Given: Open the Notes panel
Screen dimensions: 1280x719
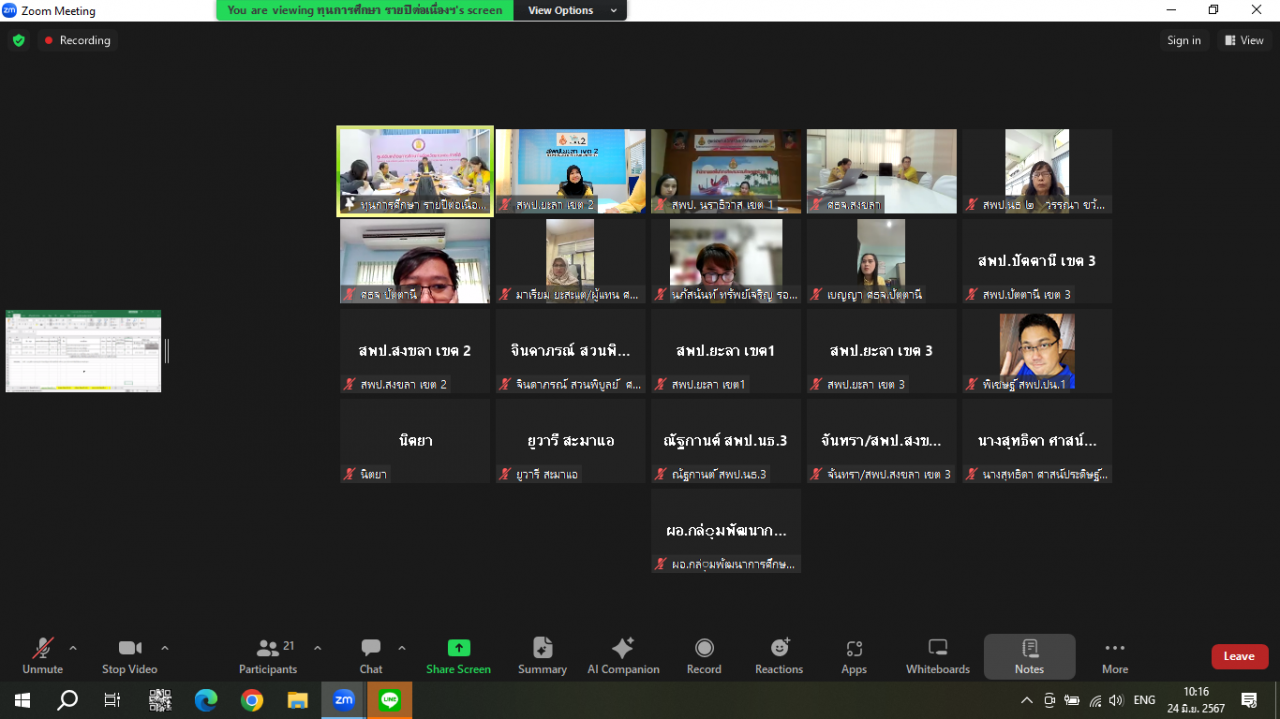Looking at the screenshot, I should tap(1030, 656).
